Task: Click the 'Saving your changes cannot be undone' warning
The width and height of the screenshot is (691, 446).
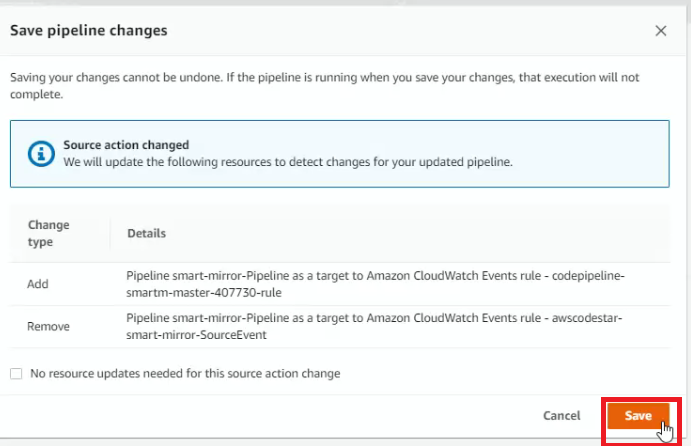Action: [325, 86]
